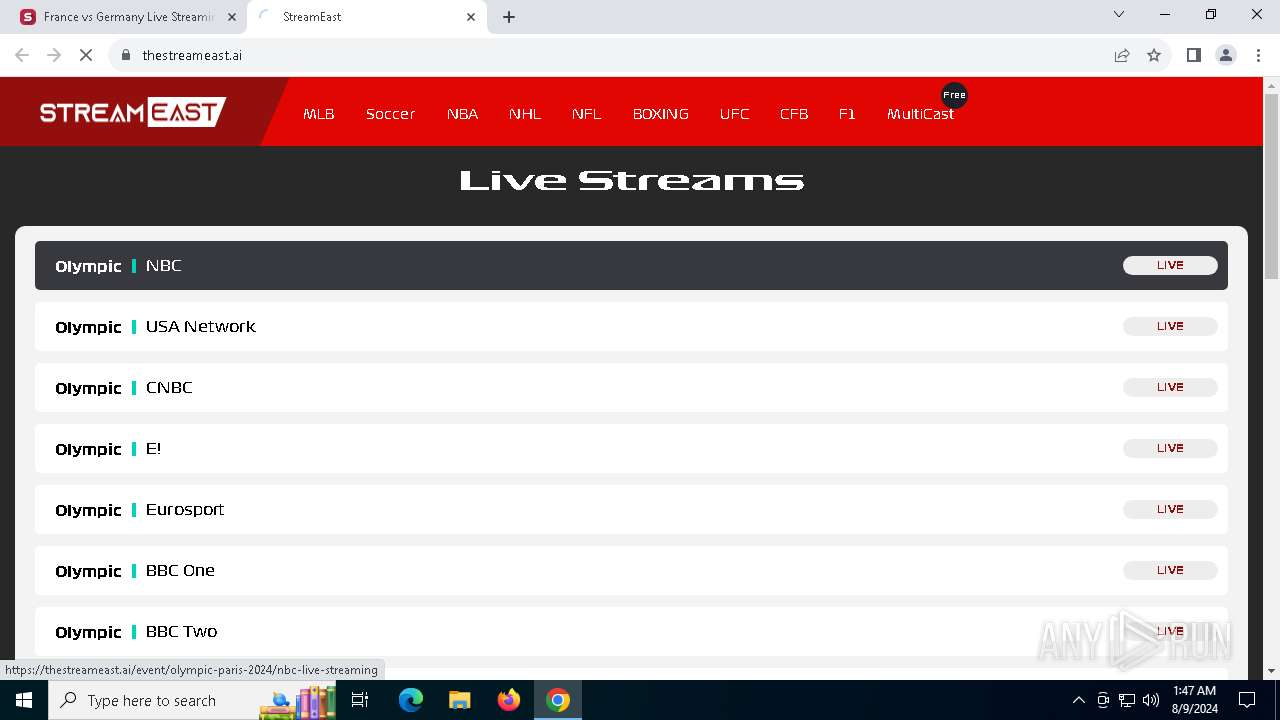The width and height of the screenshot is (1280, 720).
Task: Click the LIVE badge on E! row
Action: tap(1170, 448)
